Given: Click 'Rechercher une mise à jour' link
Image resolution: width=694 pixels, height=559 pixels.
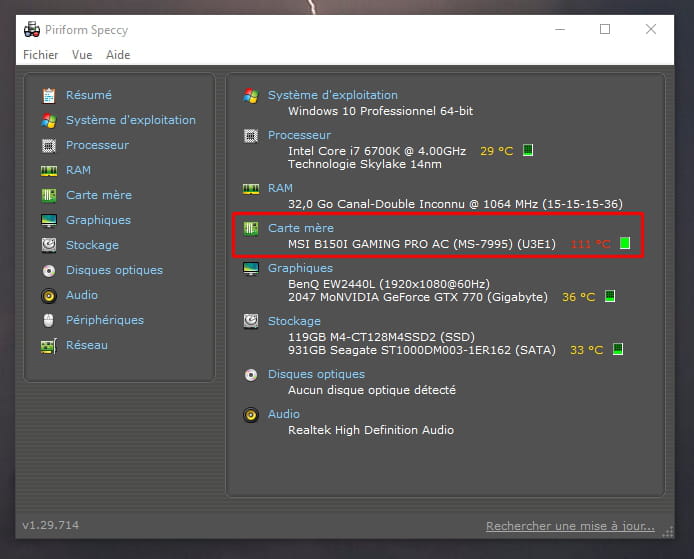Looking at the screenshot, I should tap(570, 526).
